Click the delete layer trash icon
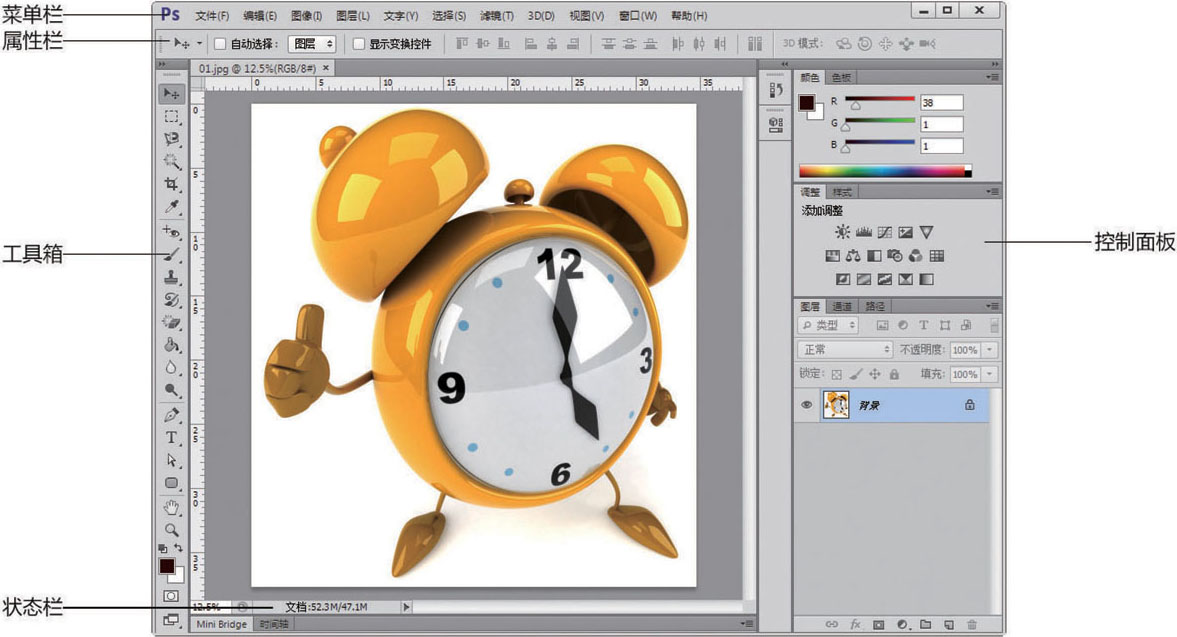 click(971, 625)
